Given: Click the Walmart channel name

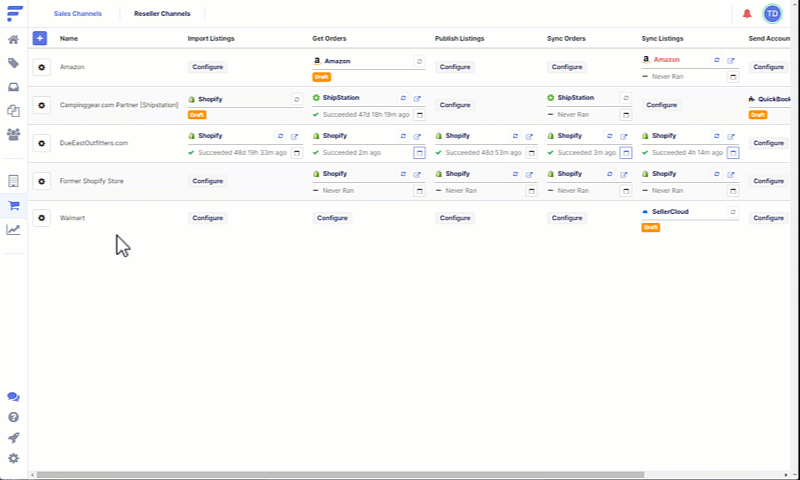Looking at the screenshot, I should tap(72, 218).
